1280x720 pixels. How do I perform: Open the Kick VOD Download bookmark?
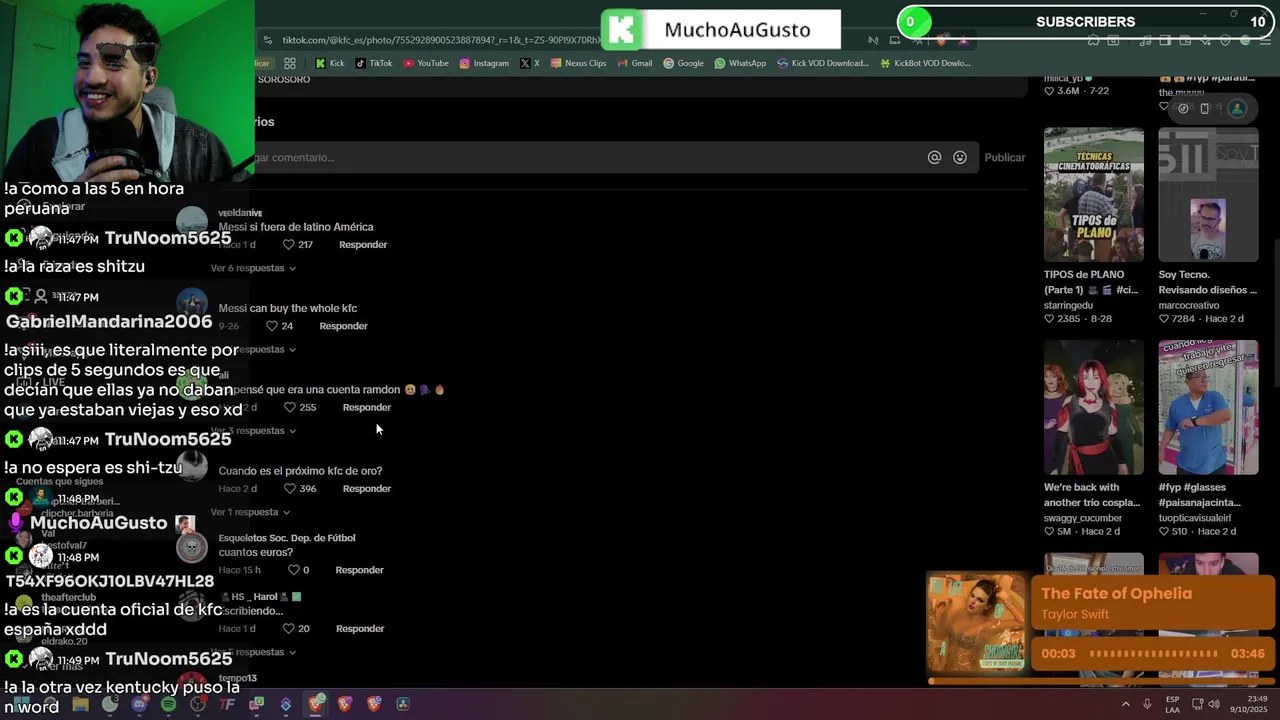click(822, 63)
